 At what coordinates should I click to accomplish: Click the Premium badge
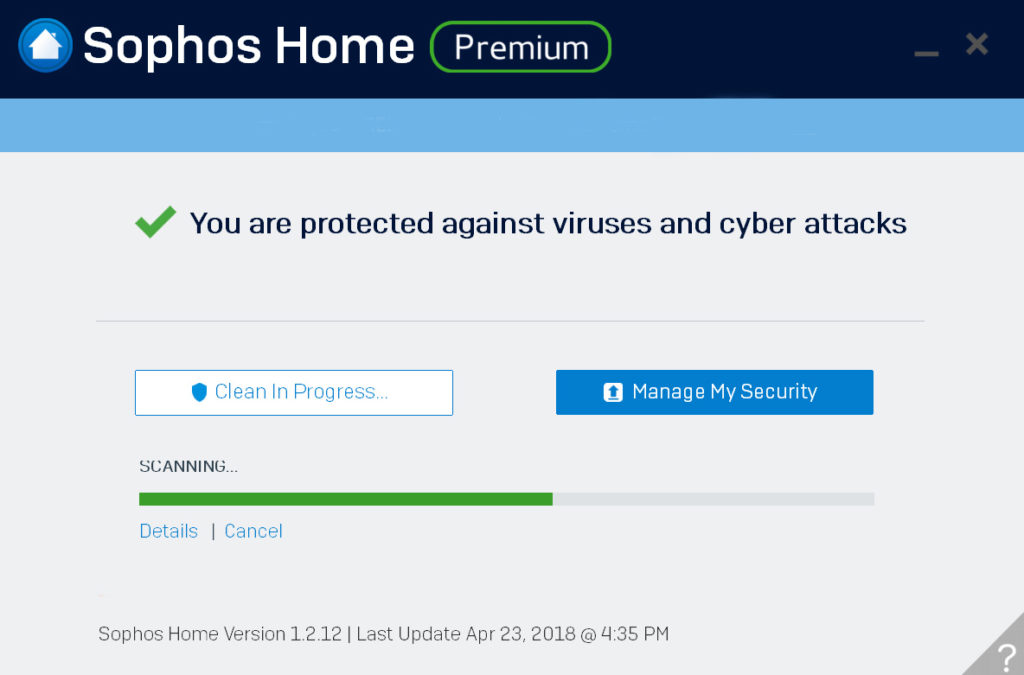click(520, 47)
